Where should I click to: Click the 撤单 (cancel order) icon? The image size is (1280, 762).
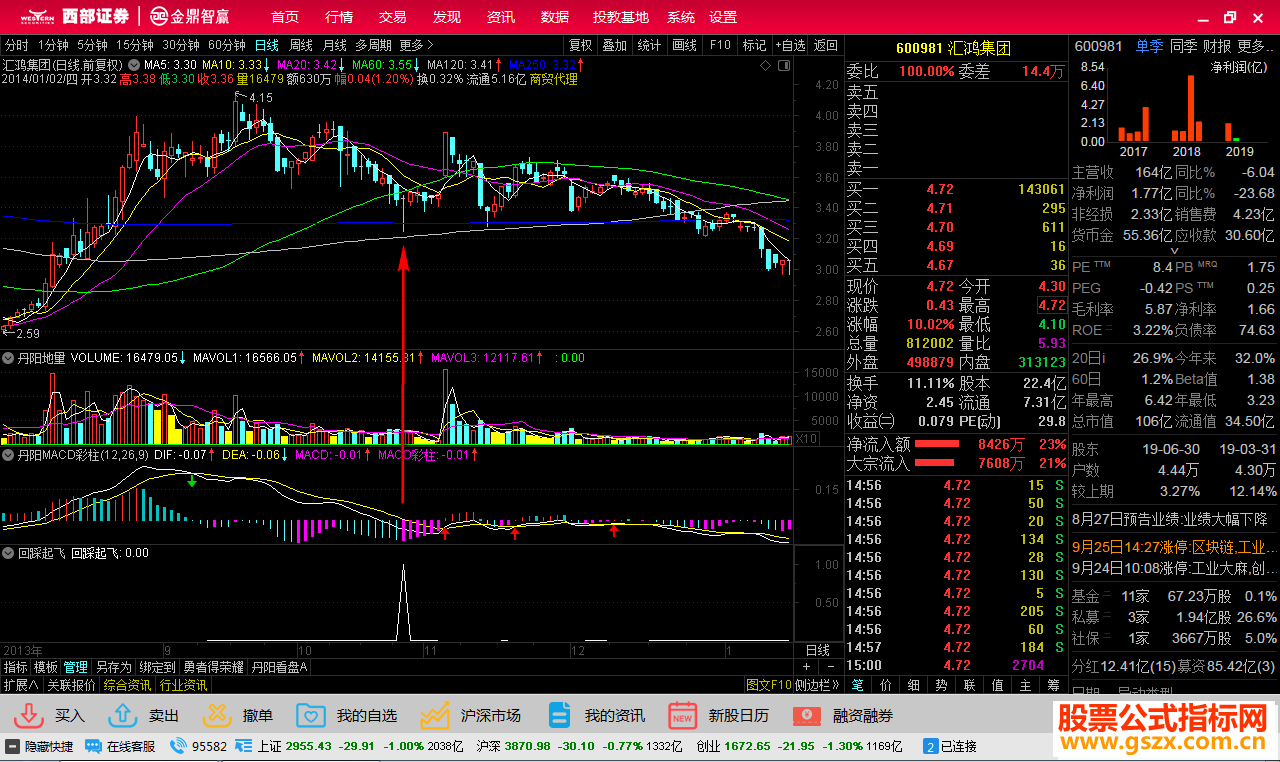click(217, 715)
